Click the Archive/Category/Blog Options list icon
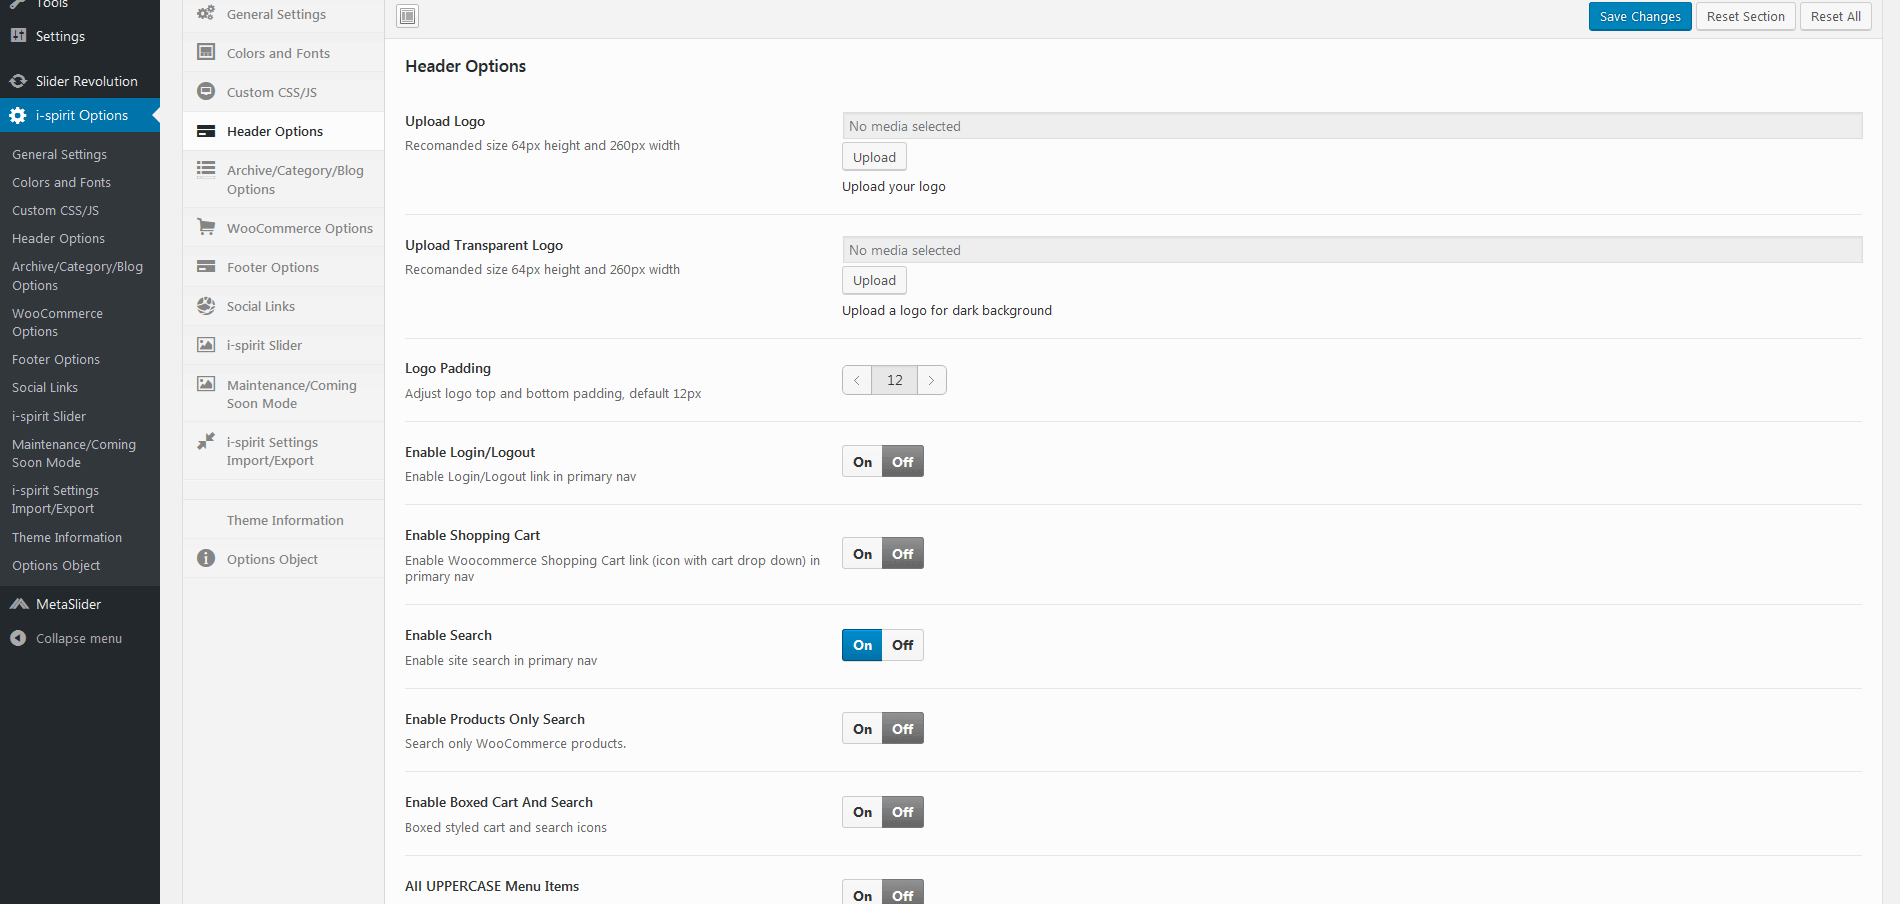 [x=206, y=169]
